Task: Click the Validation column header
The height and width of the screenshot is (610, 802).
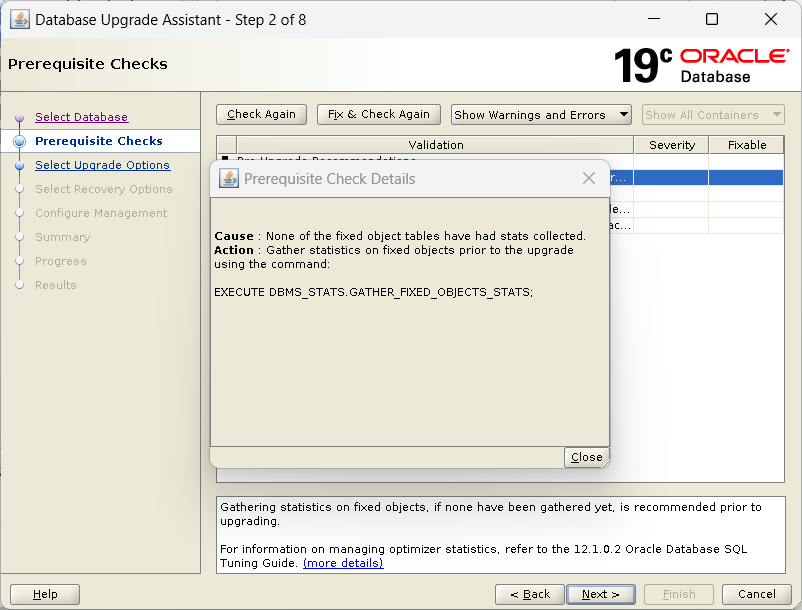Action: [x=435, y=145]
